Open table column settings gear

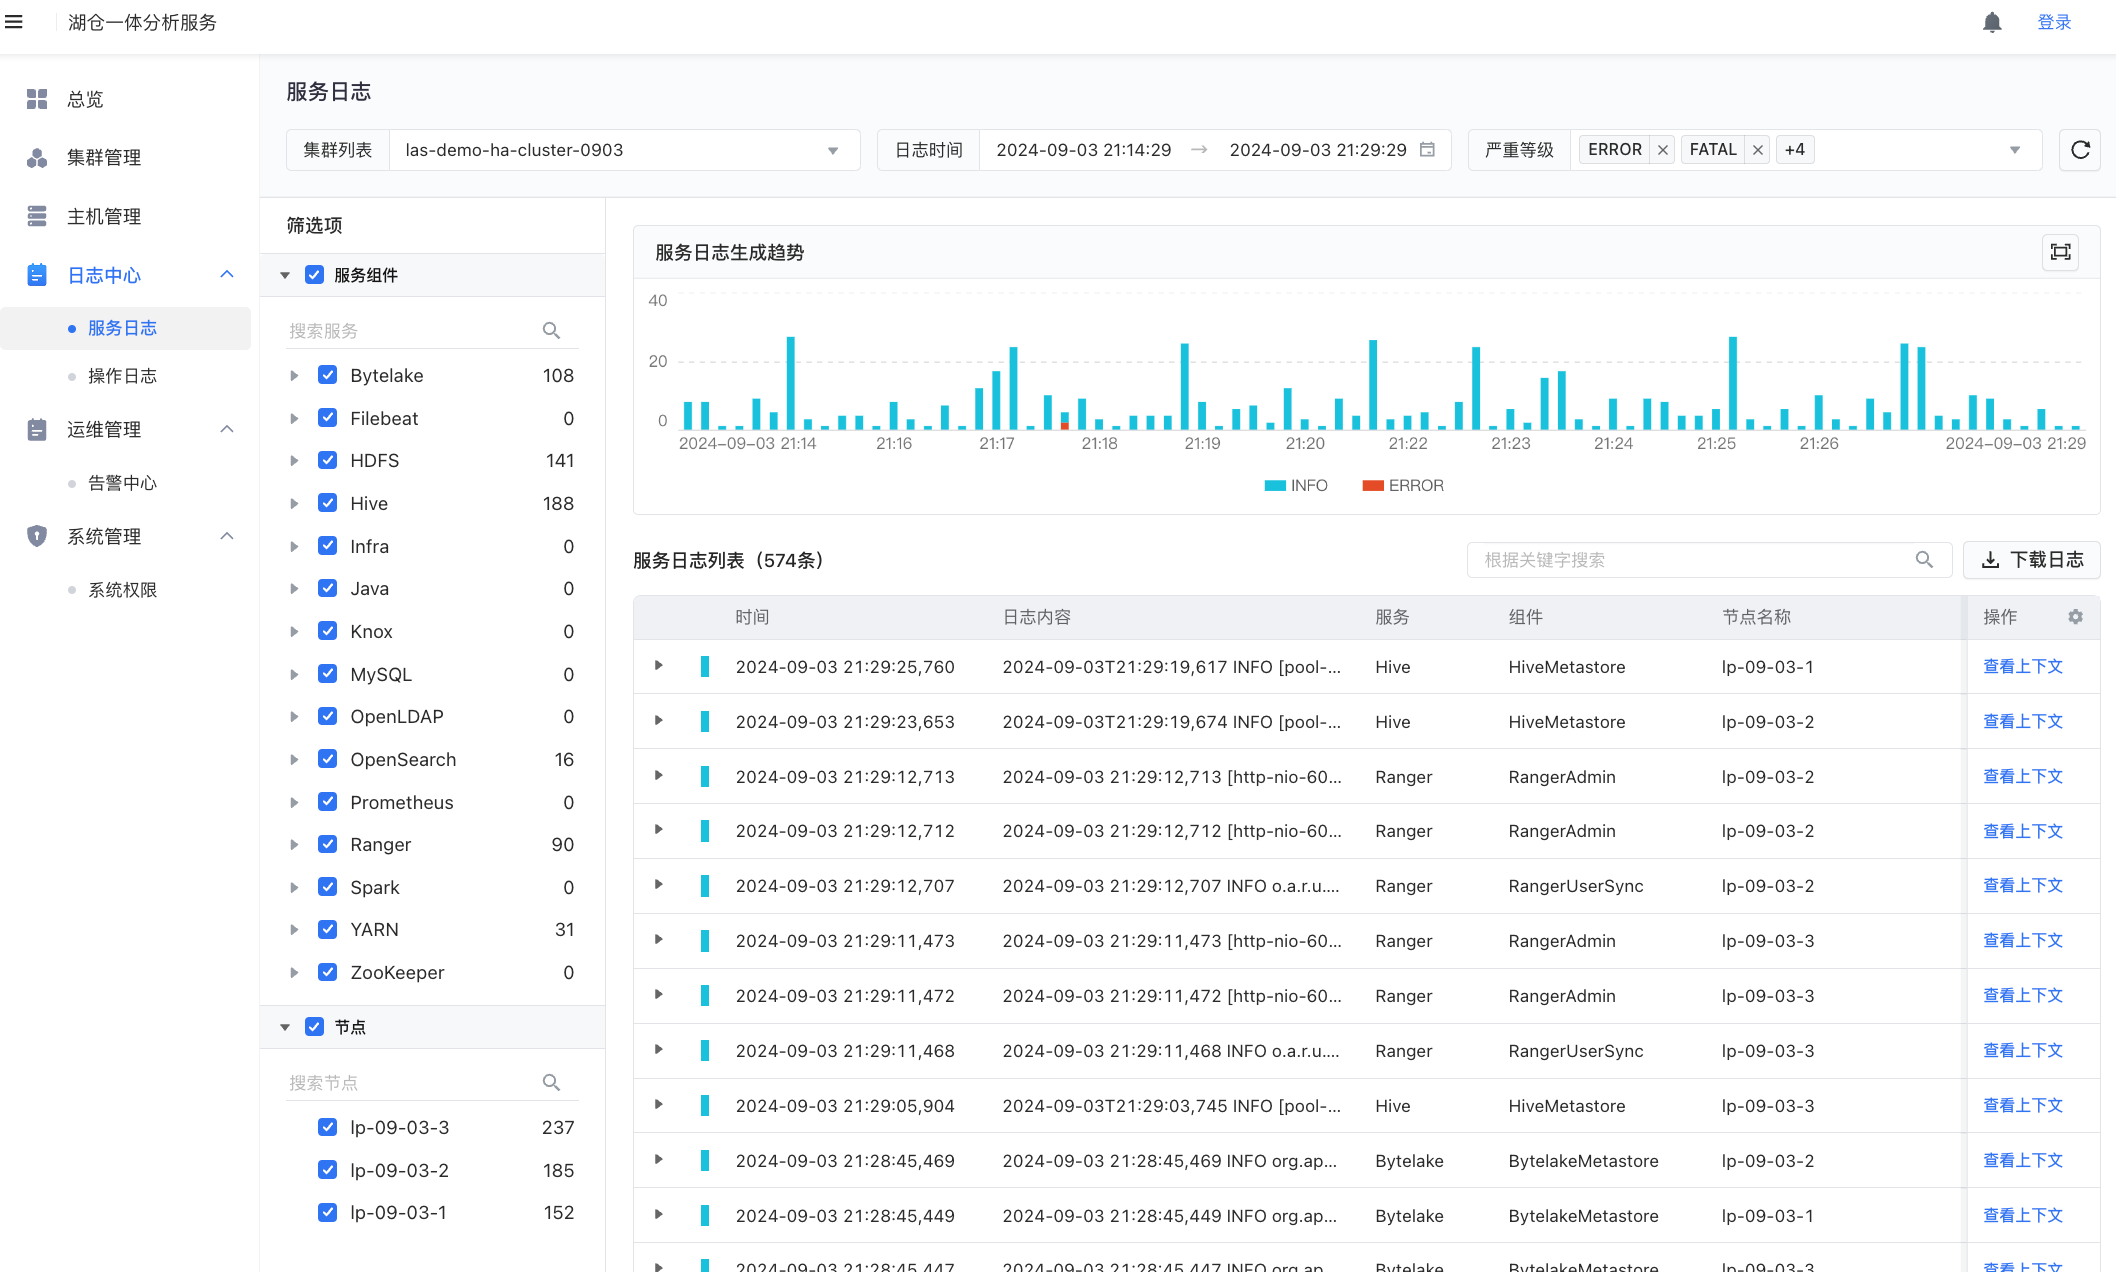point(2076,617)
